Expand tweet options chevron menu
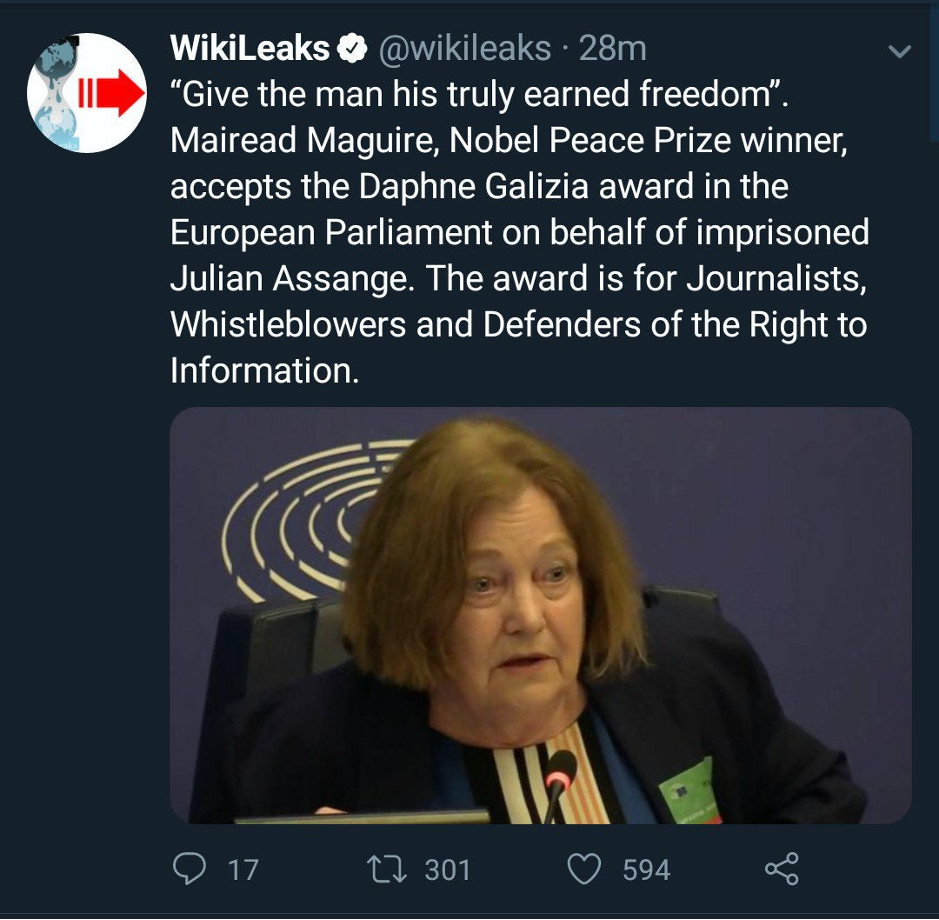 (900, 50)
